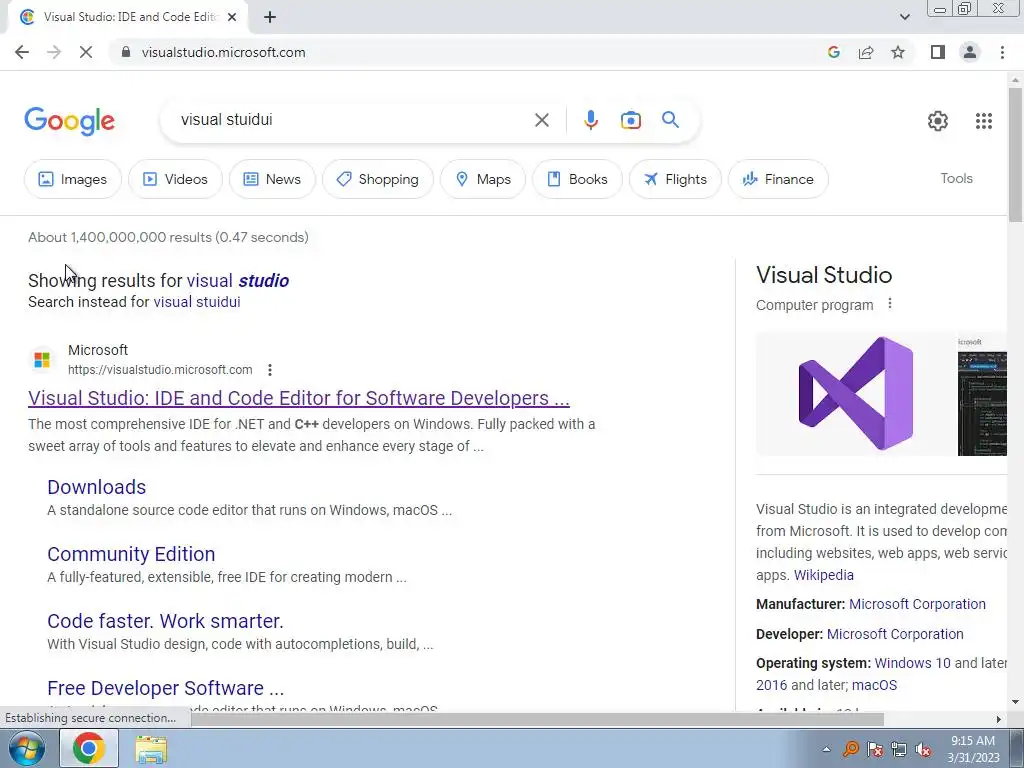Filter results by Shopping
Viewport: 1024px width, 768px height.
click(377, 179)
